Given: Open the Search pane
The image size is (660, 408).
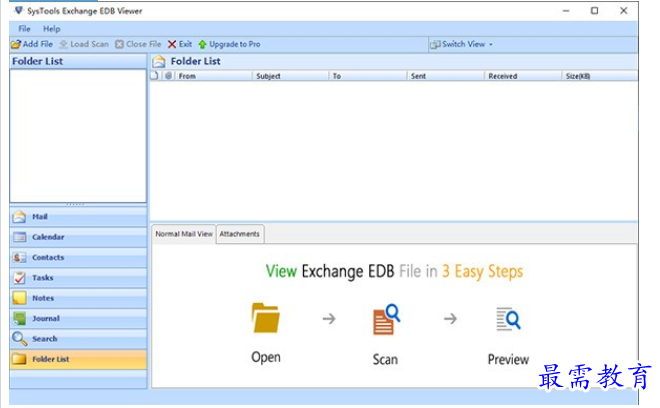Looking at the screenshot, I should 44,339.
